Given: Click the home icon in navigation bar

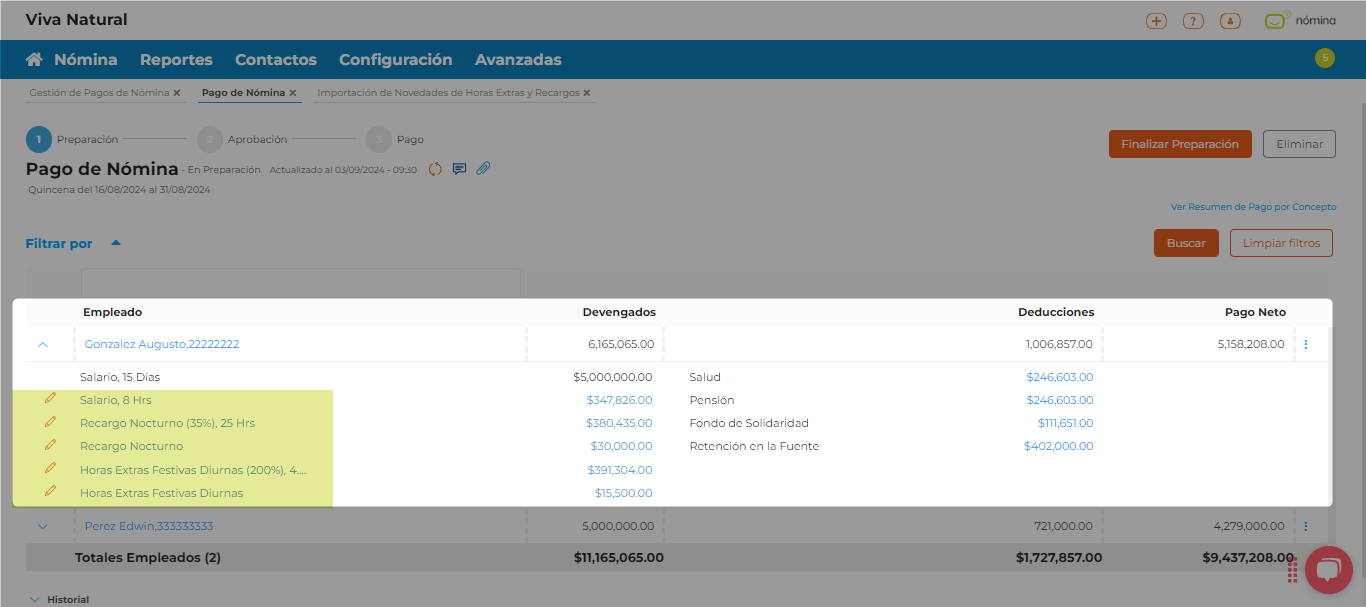Looking at the screenshot, I should point(35,60).
